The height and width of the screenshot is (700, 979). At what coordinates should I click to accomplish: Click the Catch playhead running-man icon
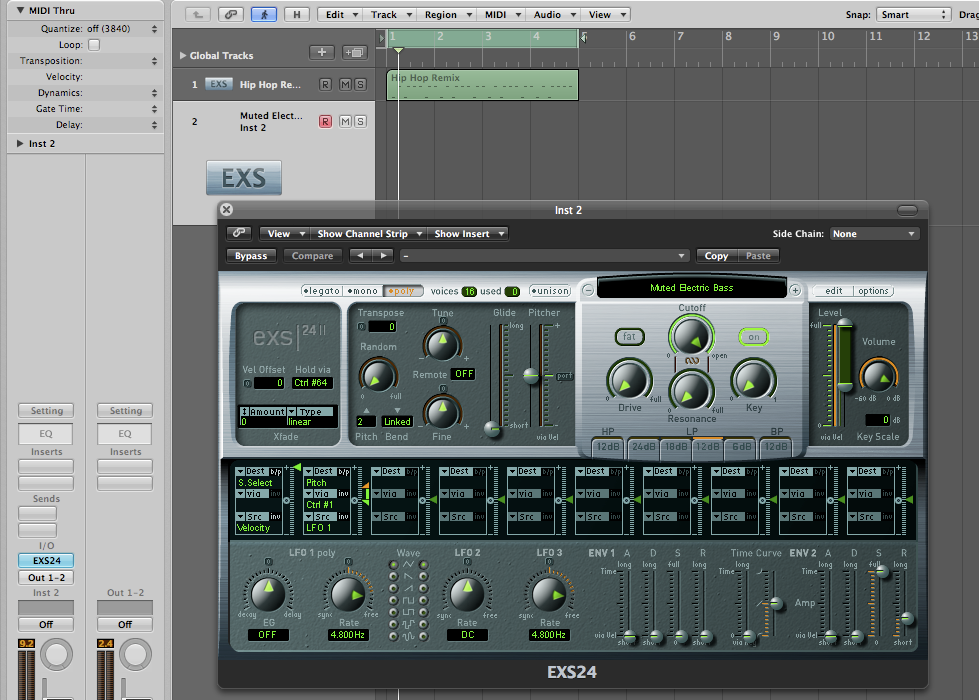(x=263, y=14)
